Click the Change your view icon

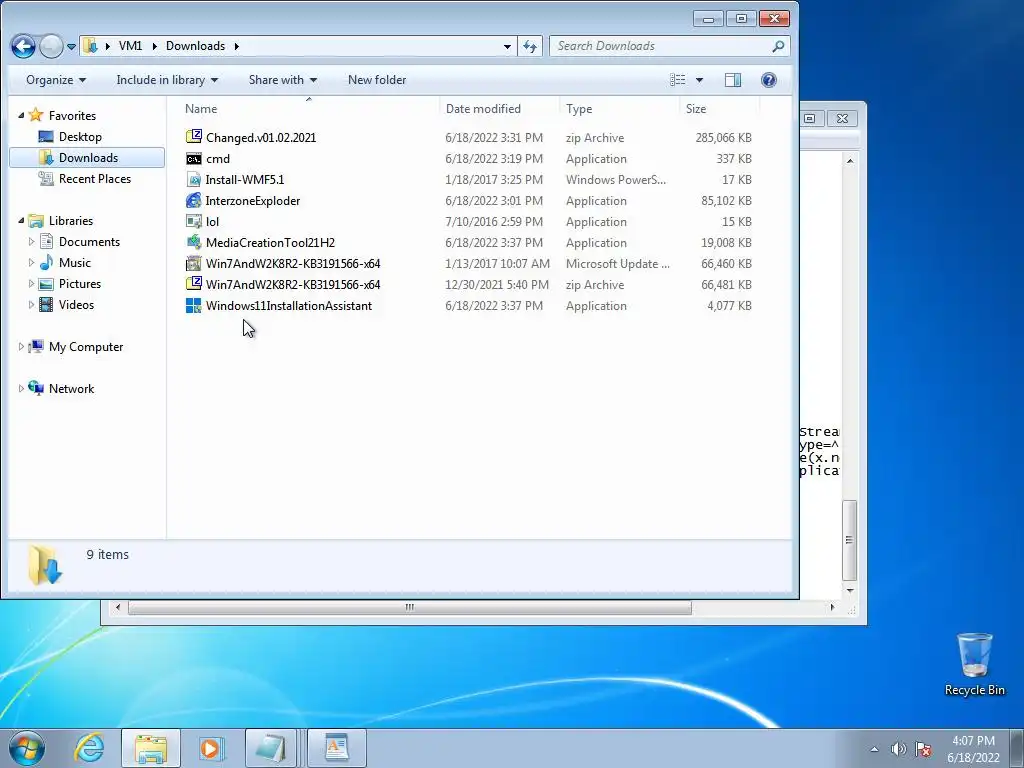point(678,80)
